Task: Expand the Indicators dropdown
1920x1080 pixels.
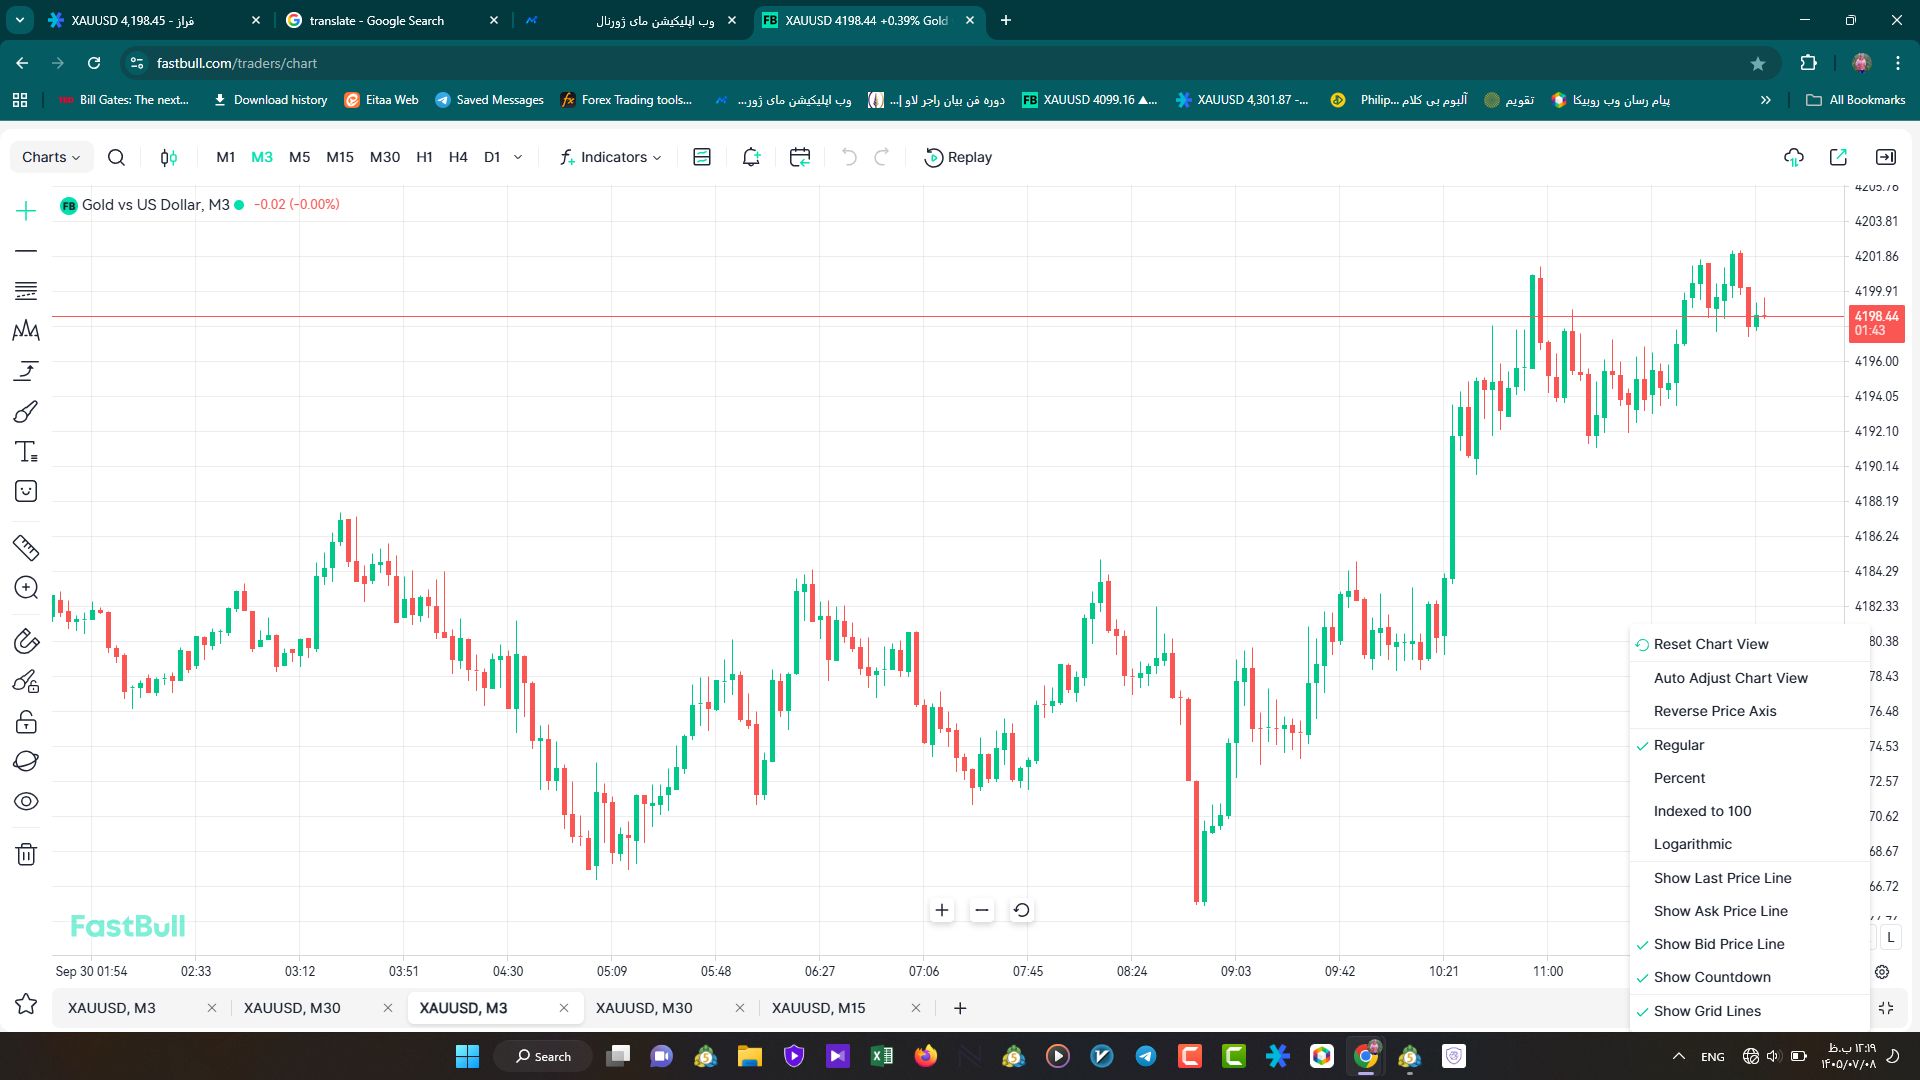Action: click(x=610, y=157)
